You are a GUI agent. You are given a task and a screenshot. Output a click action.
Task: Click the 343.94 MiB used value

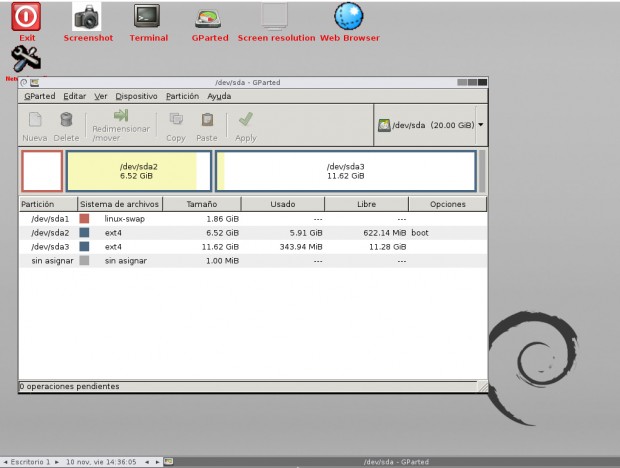(x=301, y=247)
